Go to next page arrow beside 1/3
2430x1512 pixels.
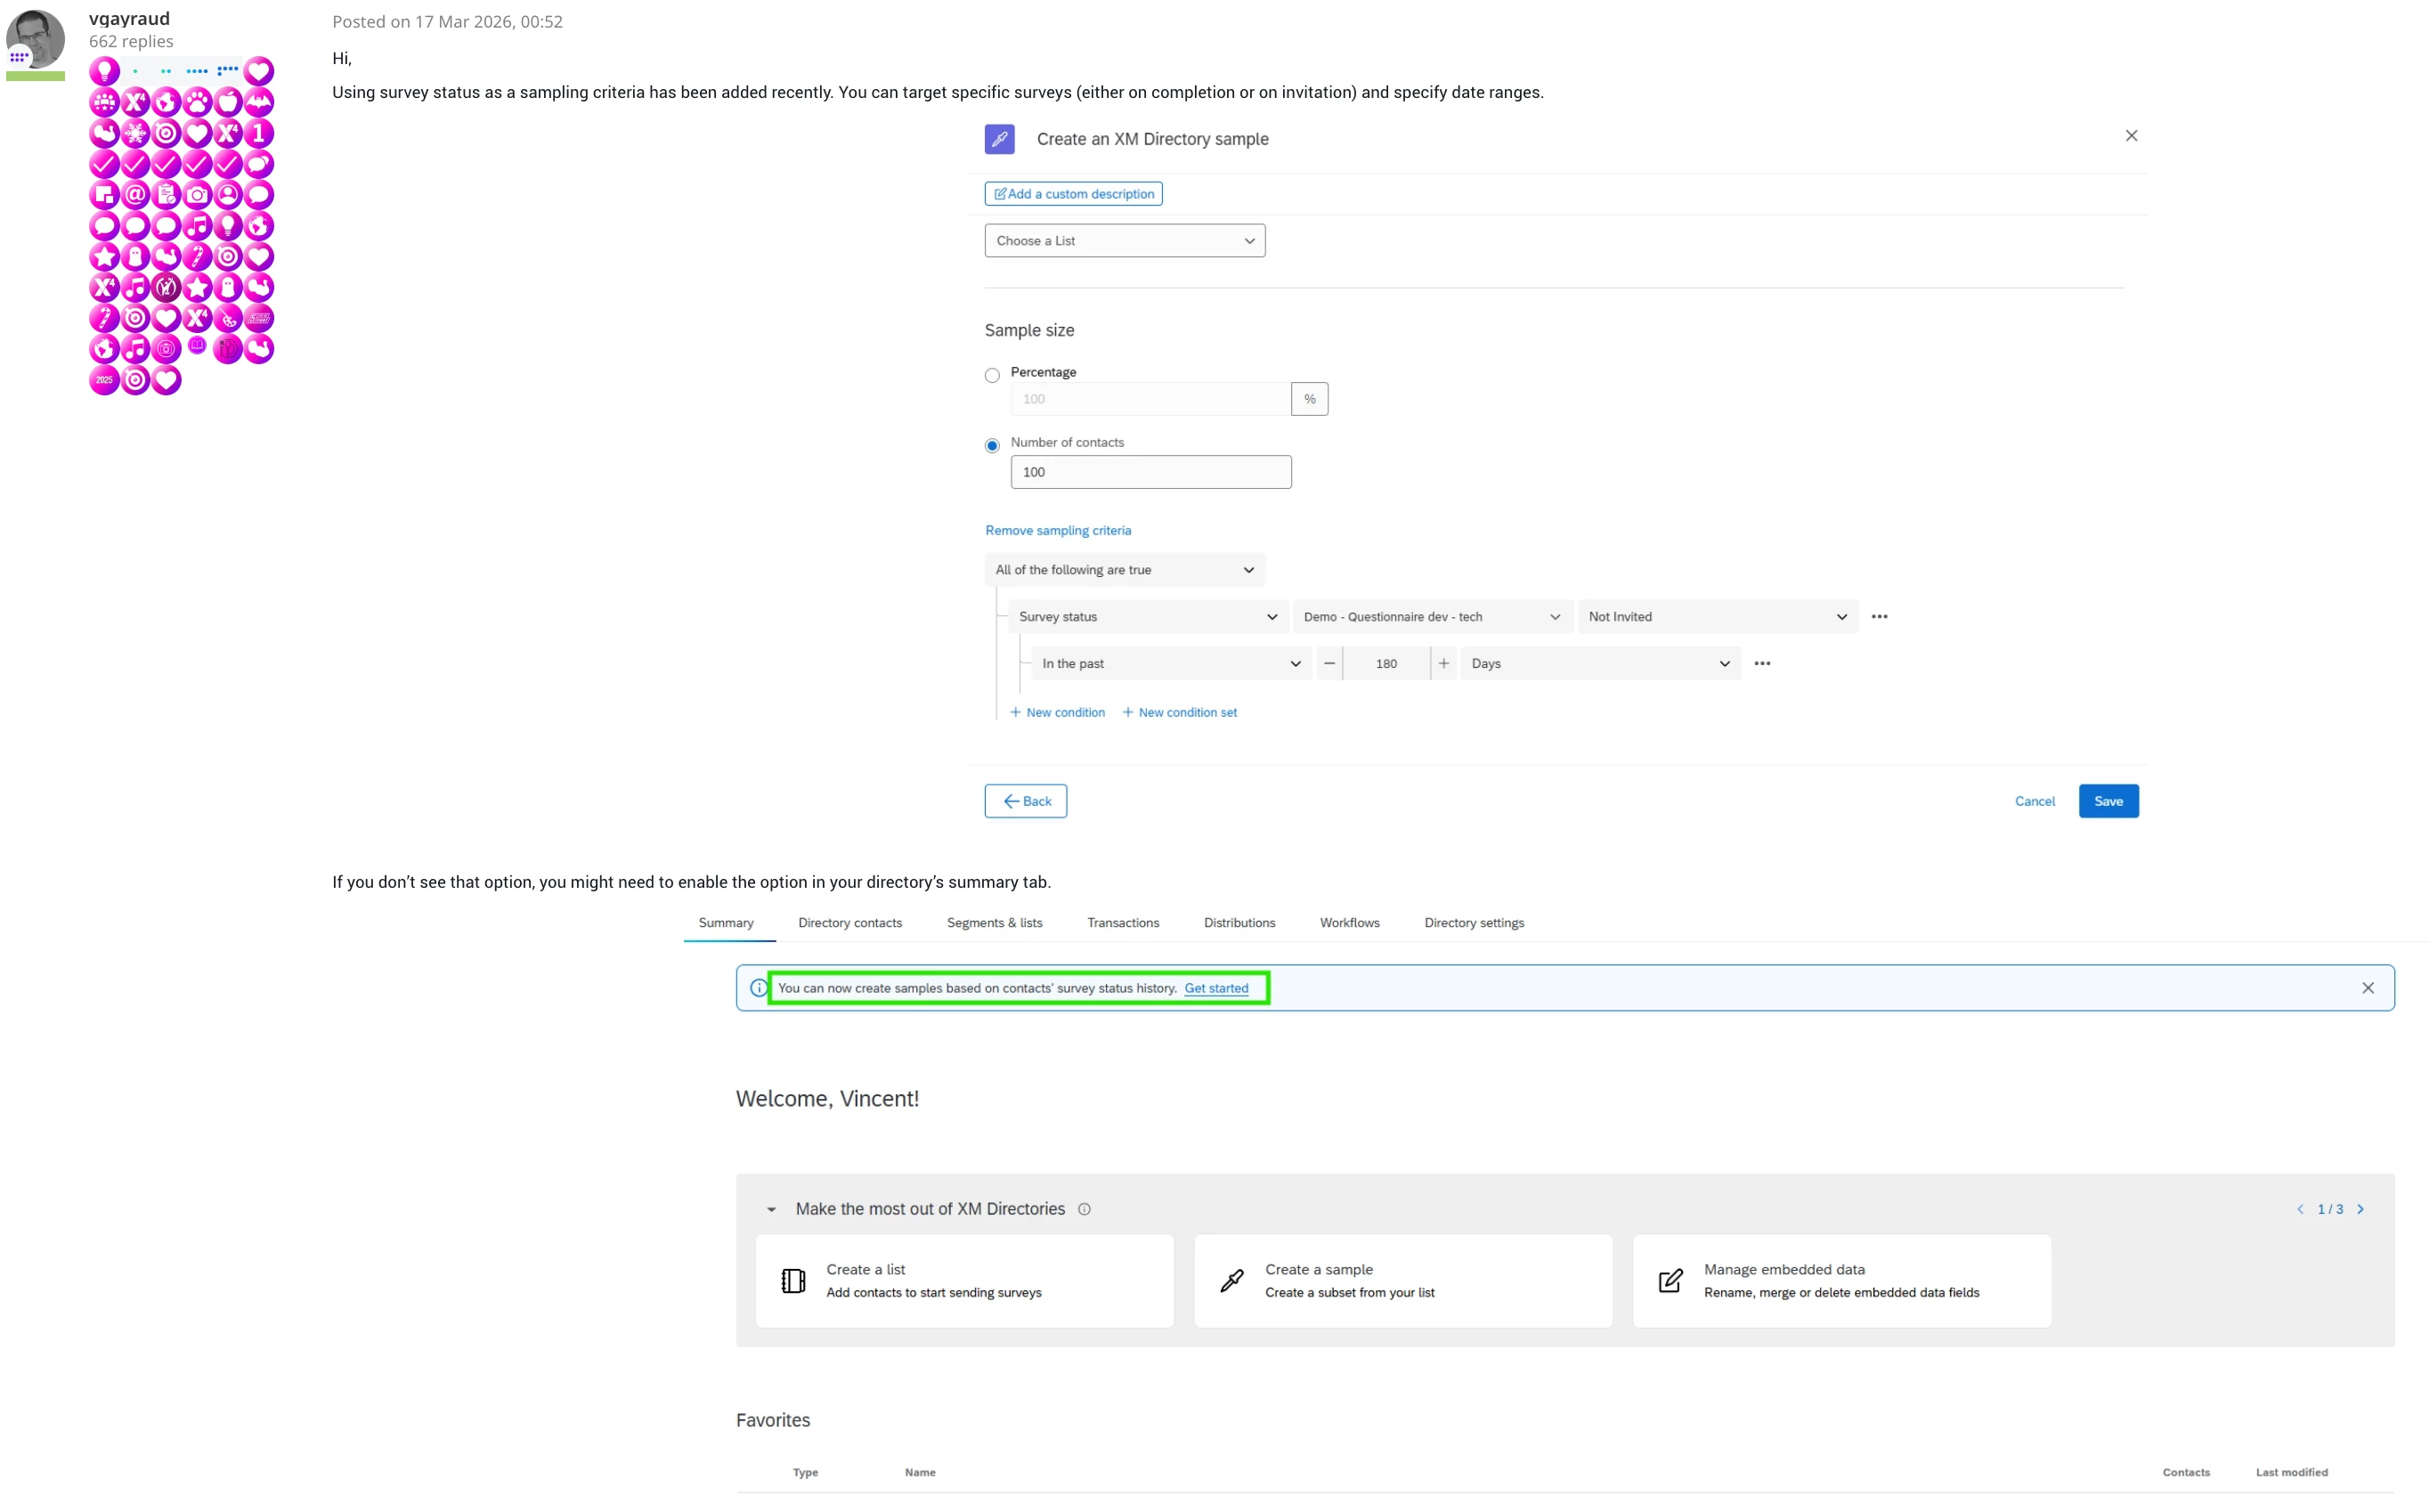click(2361, 1209)
